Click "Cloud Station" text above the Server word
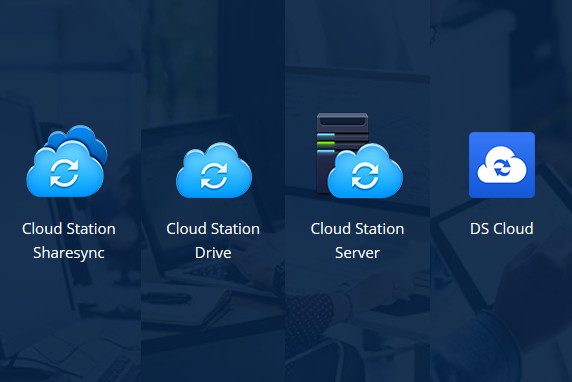This screenshot has width=572, height=382. point(358,229)
